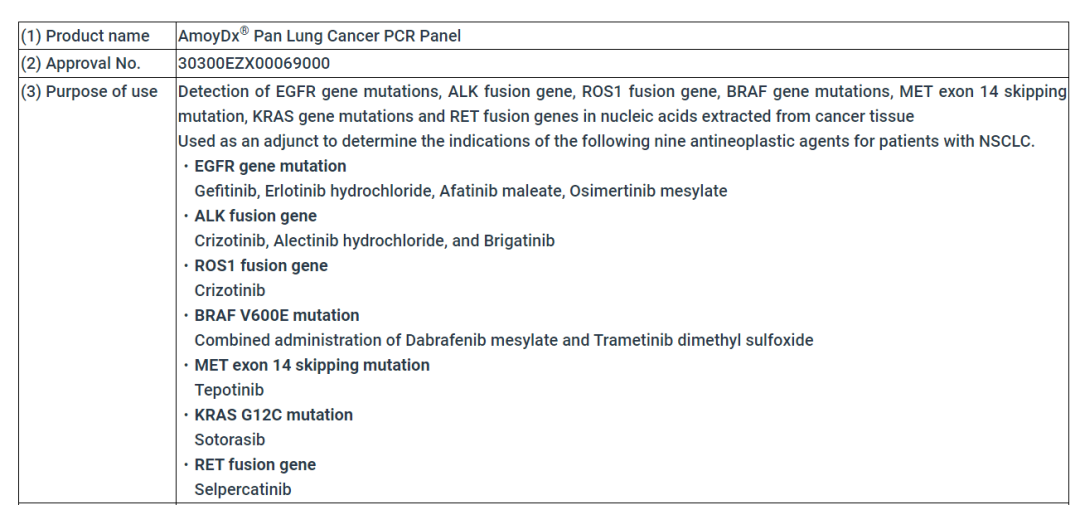The height and width of the screenshot is (505, 1080).
Task: Click the Dabrafenib mesylate and Trametinib line
Action: (x=504, y=340)
